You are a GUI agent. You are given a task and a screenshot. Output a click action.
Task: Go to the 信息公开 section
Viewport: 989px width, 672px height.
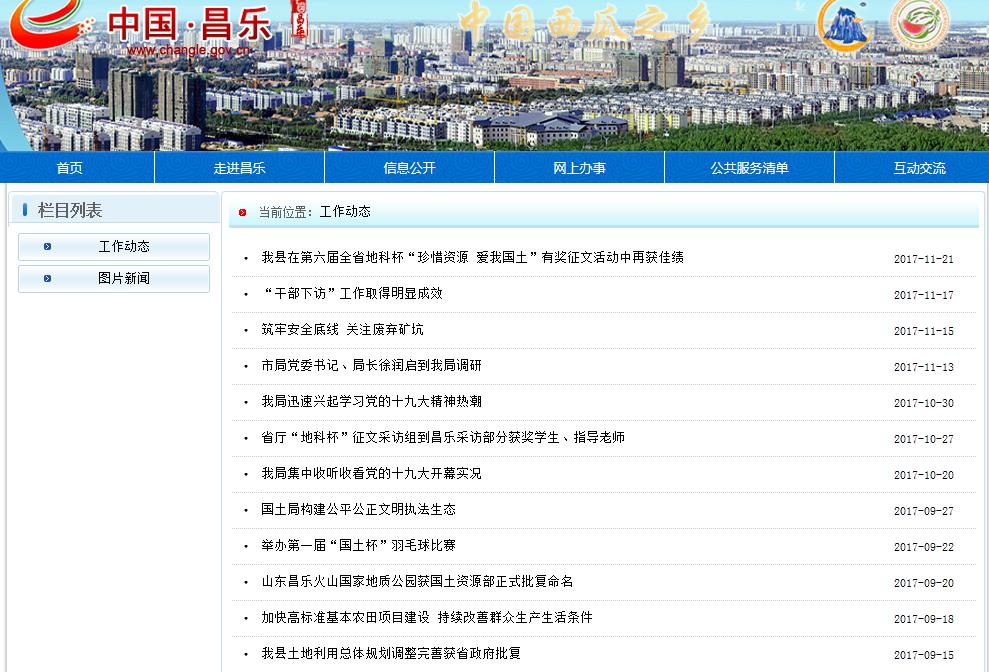point(410,168)
